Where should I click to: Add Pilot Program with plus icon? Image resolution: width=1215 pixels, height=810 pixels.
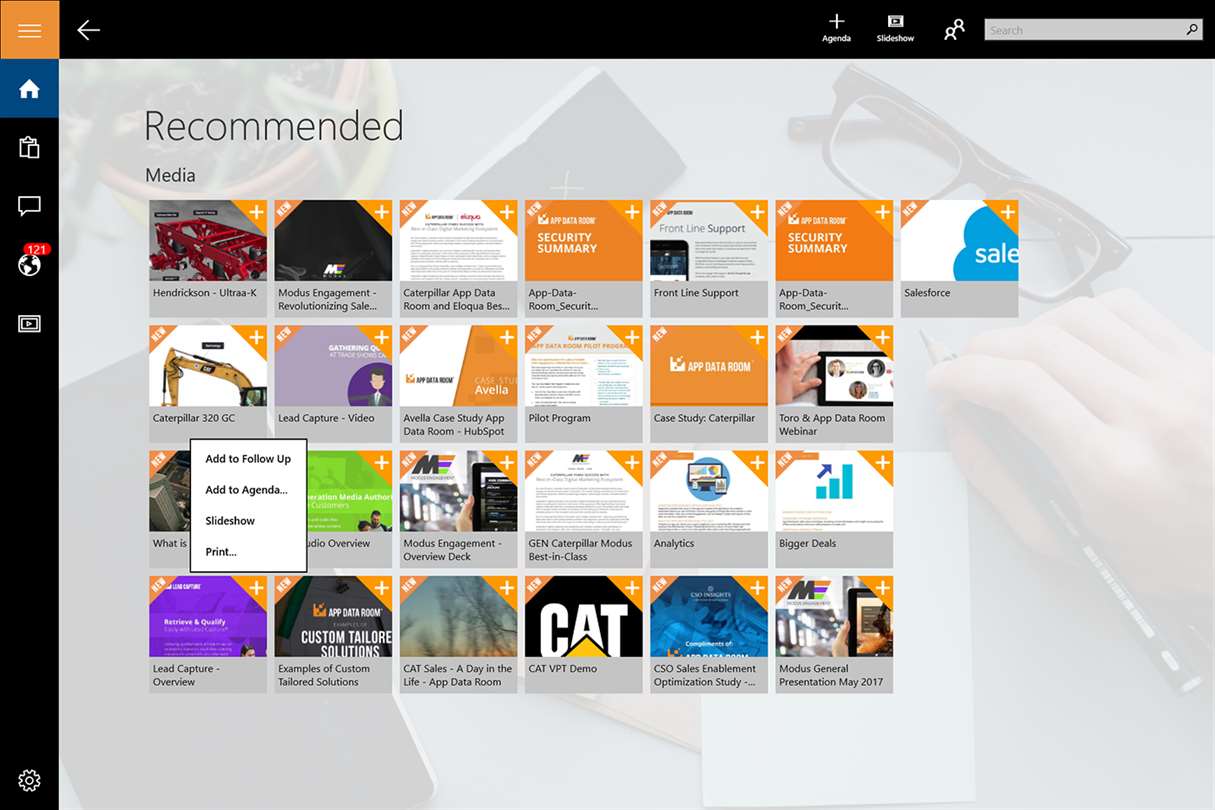pos(632,337)
